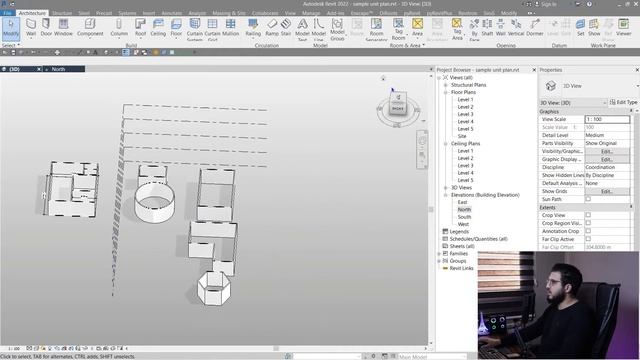Select the Column tool
This screenshot has width=640, height=360.
click(119, 28)
